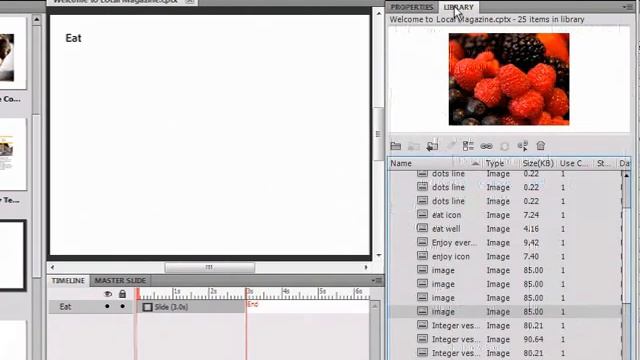The height and width of the screenshot is (360, 640).
Task: Click the Slide (3.0s) timeline bar
Action: (x=192, y=307)
